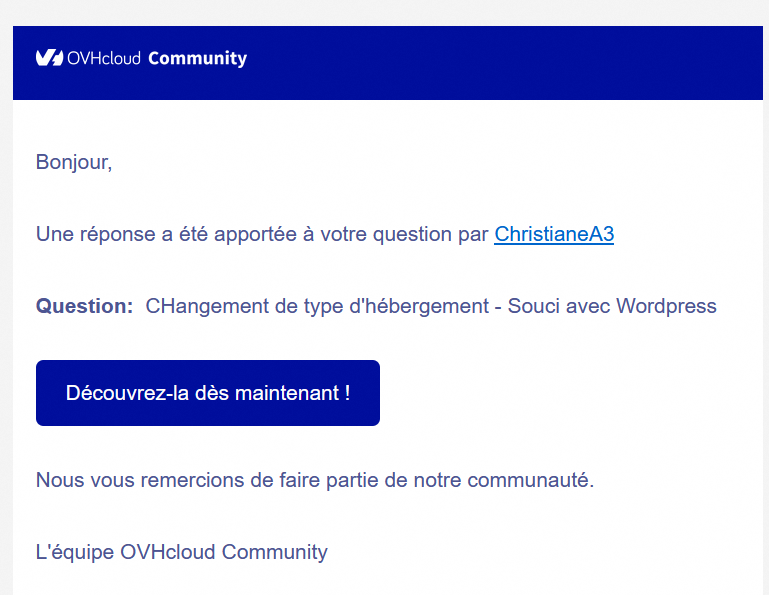Image resolution: width=769 pixels, height=595 pixels.
Task: Select the bold "Question:" label
Action: pos(84,306)
